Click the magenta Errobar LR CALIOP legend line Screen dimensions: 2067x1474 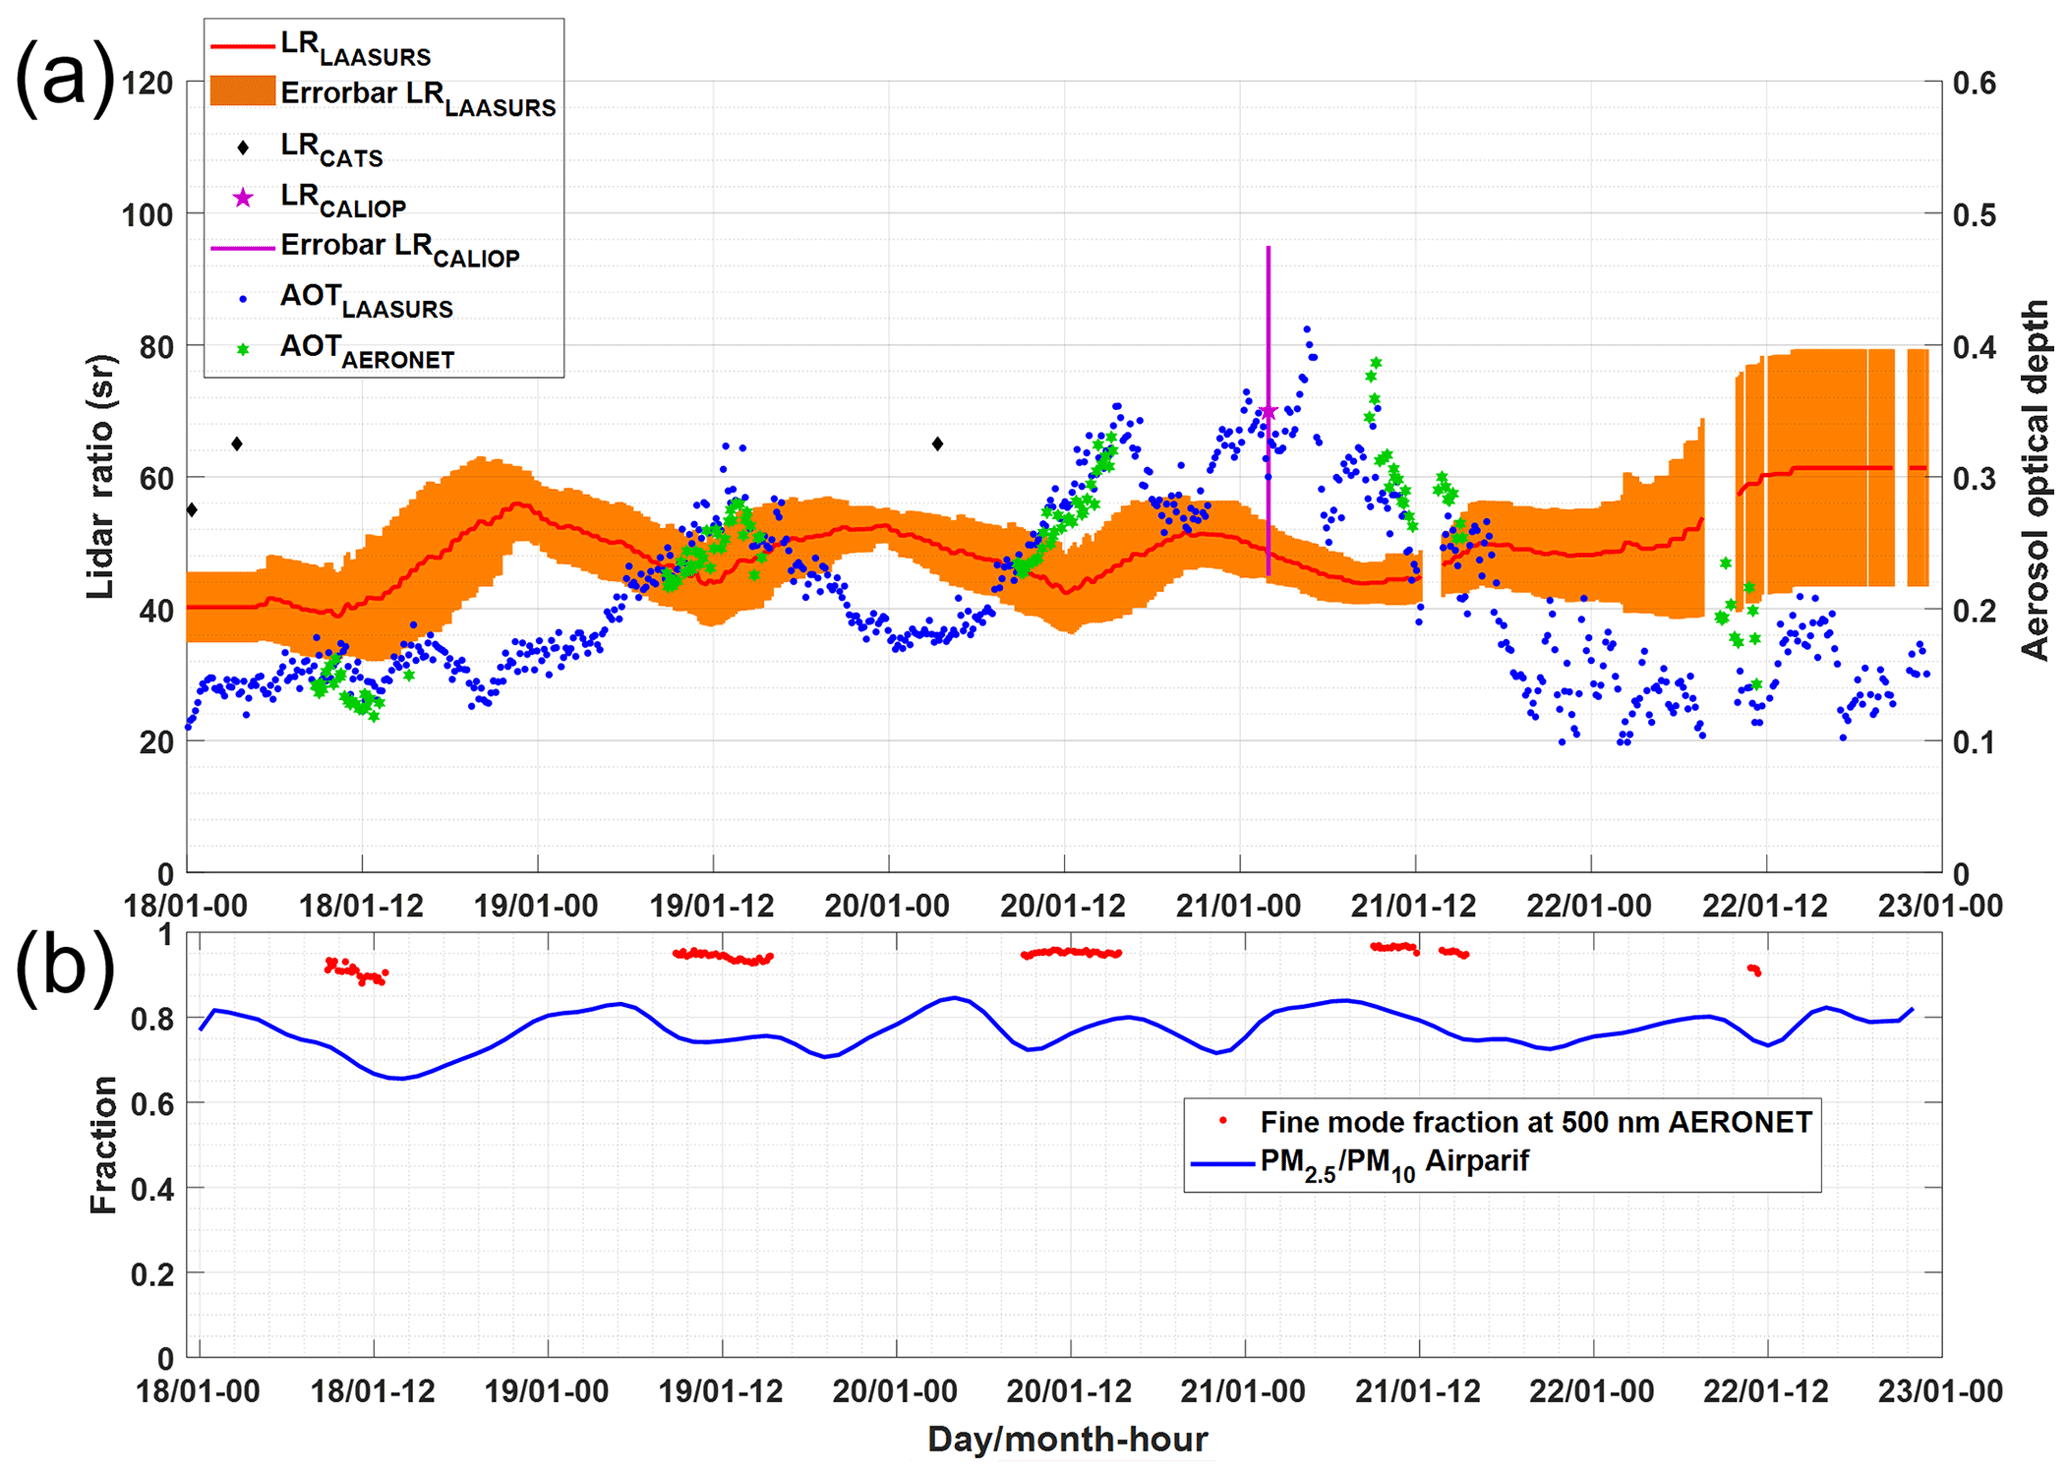click(x=242, y=247)
